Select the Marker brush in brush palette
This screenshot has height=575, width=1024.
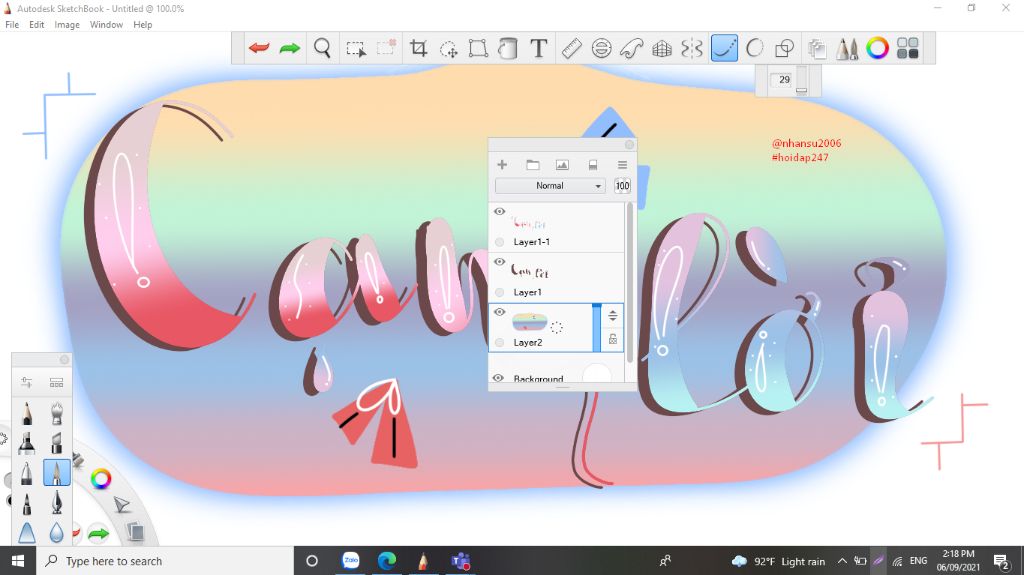(27, 443)
